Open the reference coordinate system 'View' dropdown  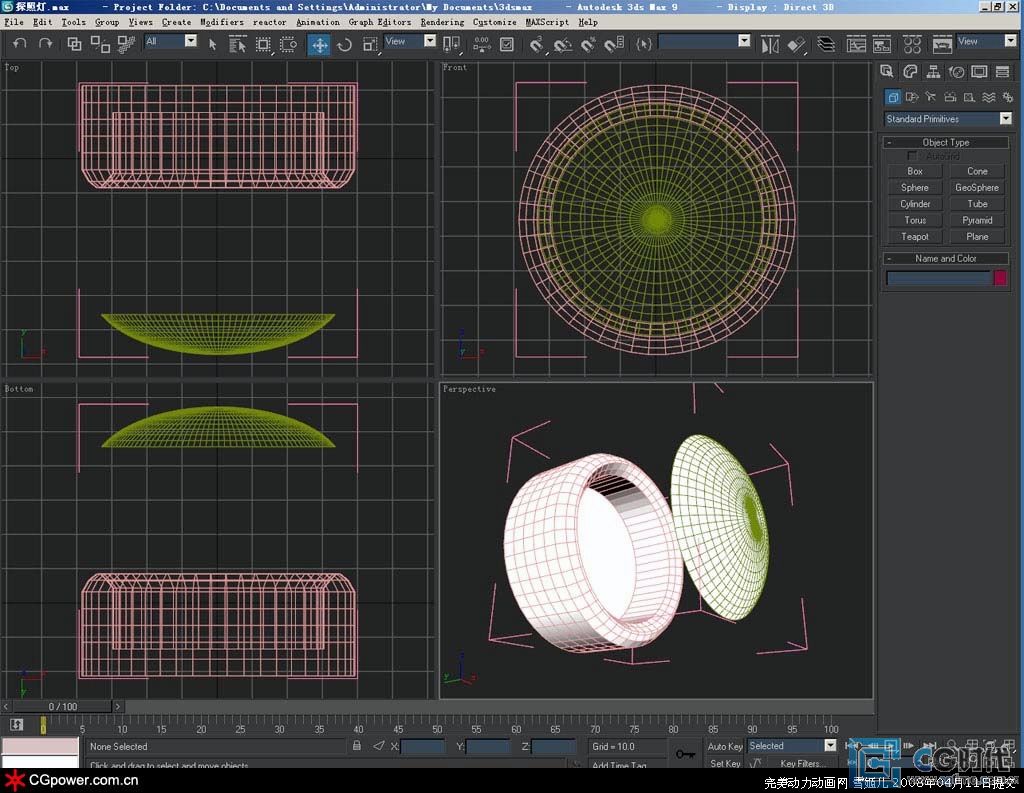pos(430,40)
